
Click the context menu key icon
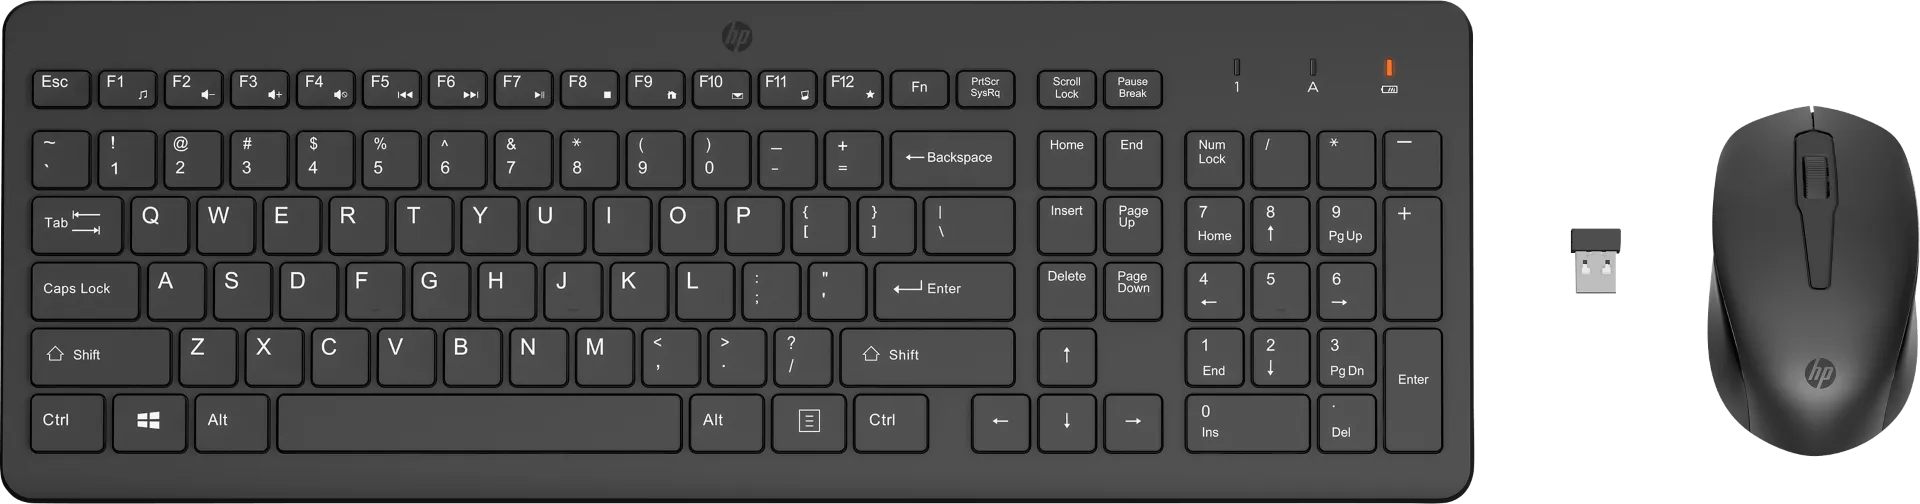coord(809,422)
